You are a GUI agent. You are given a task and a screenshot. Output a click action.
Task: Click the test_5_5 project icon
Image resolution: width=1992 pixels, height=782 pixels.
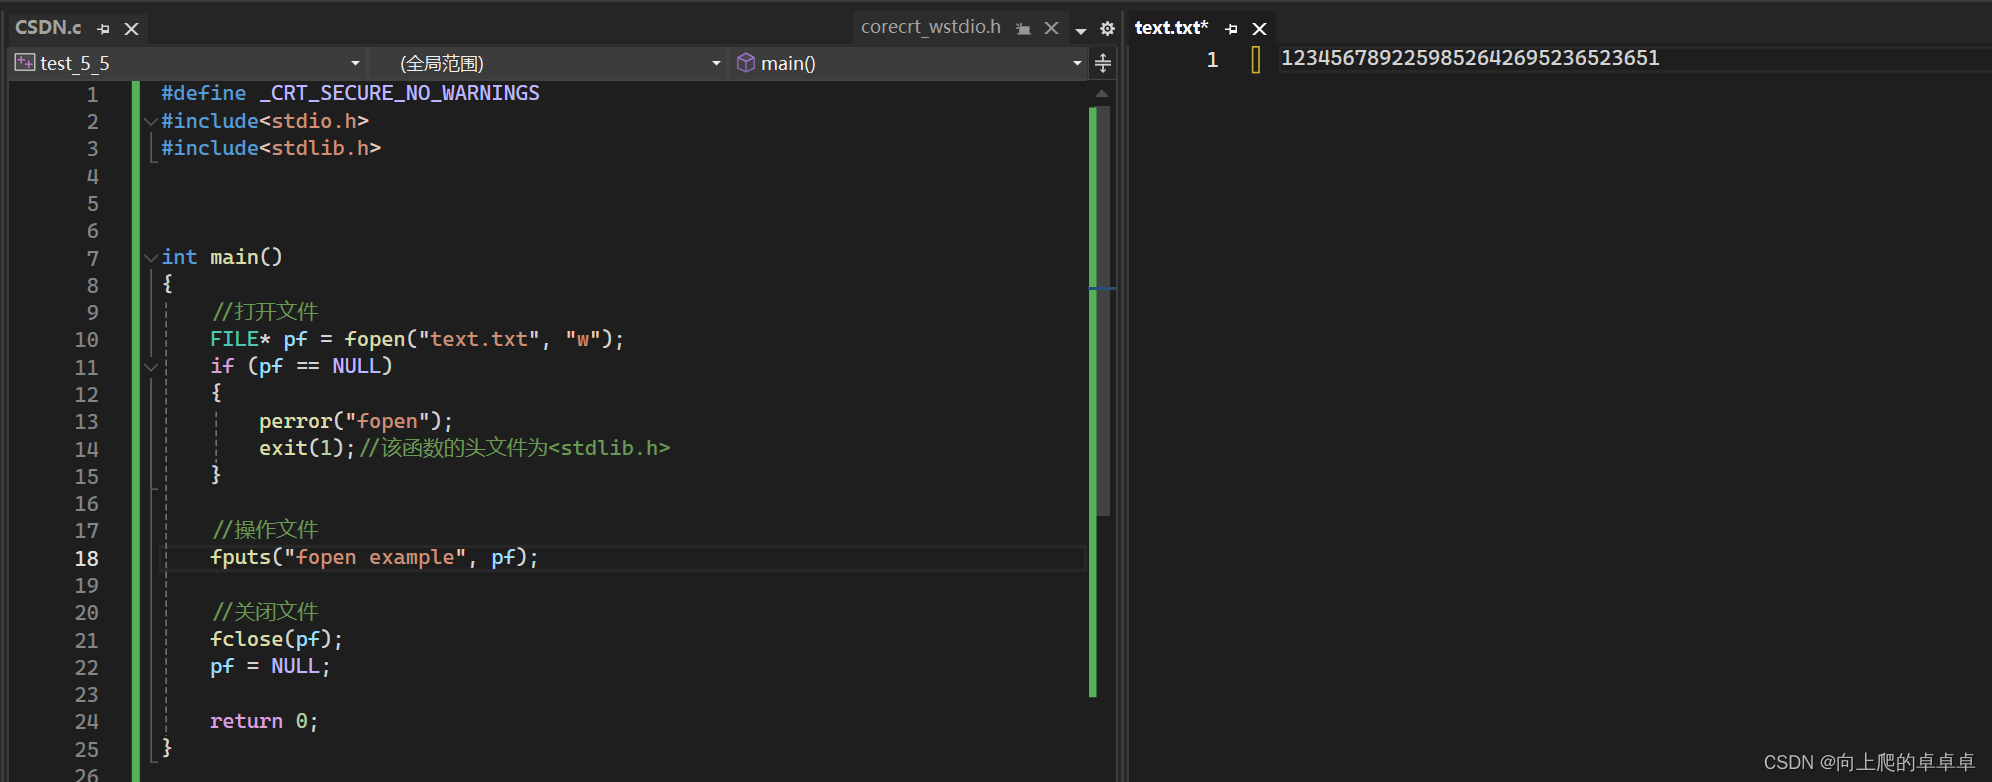(25, 63)
